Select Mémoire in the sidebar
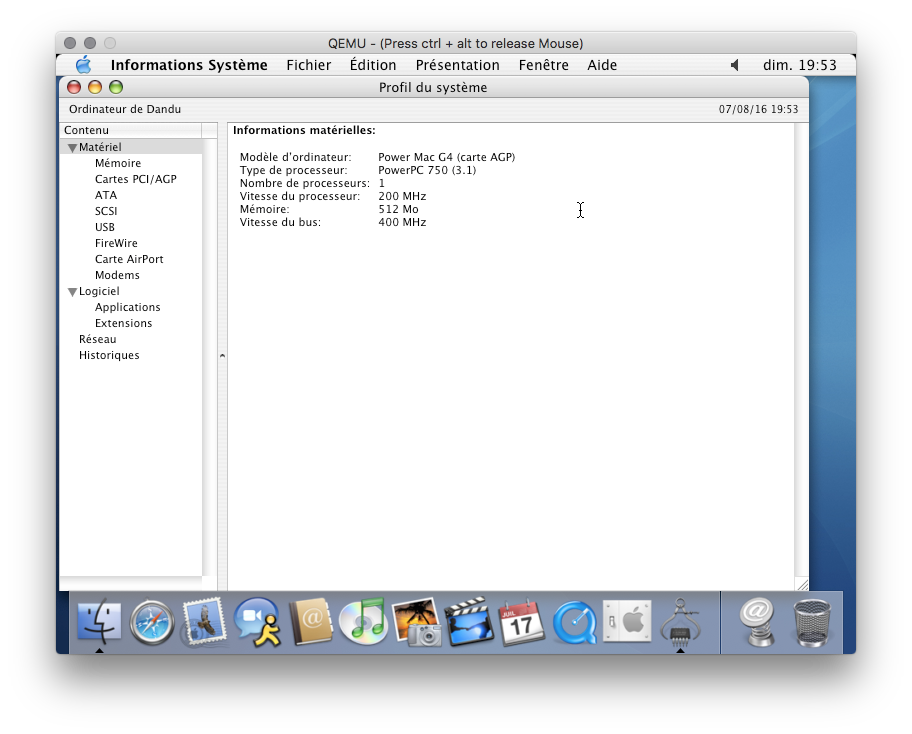 (x=117, y=163)
